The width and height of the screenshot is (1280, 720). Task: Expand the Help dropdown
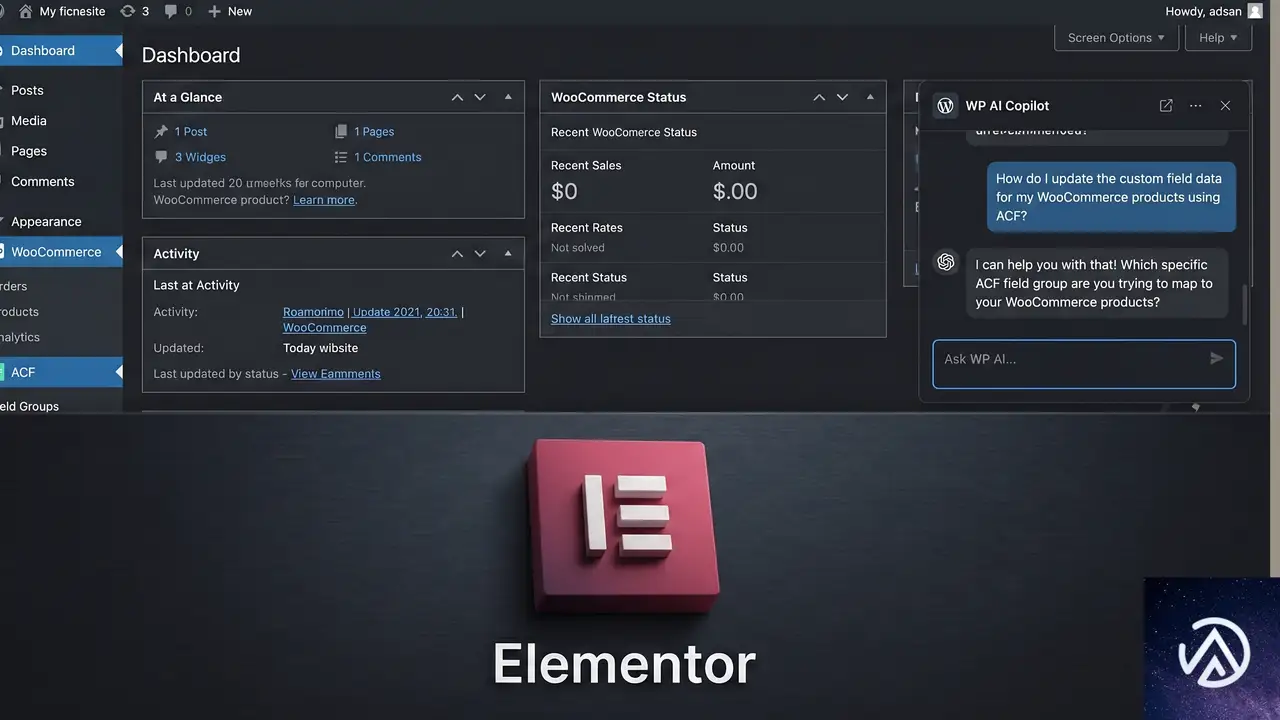tap(1218, 37)
